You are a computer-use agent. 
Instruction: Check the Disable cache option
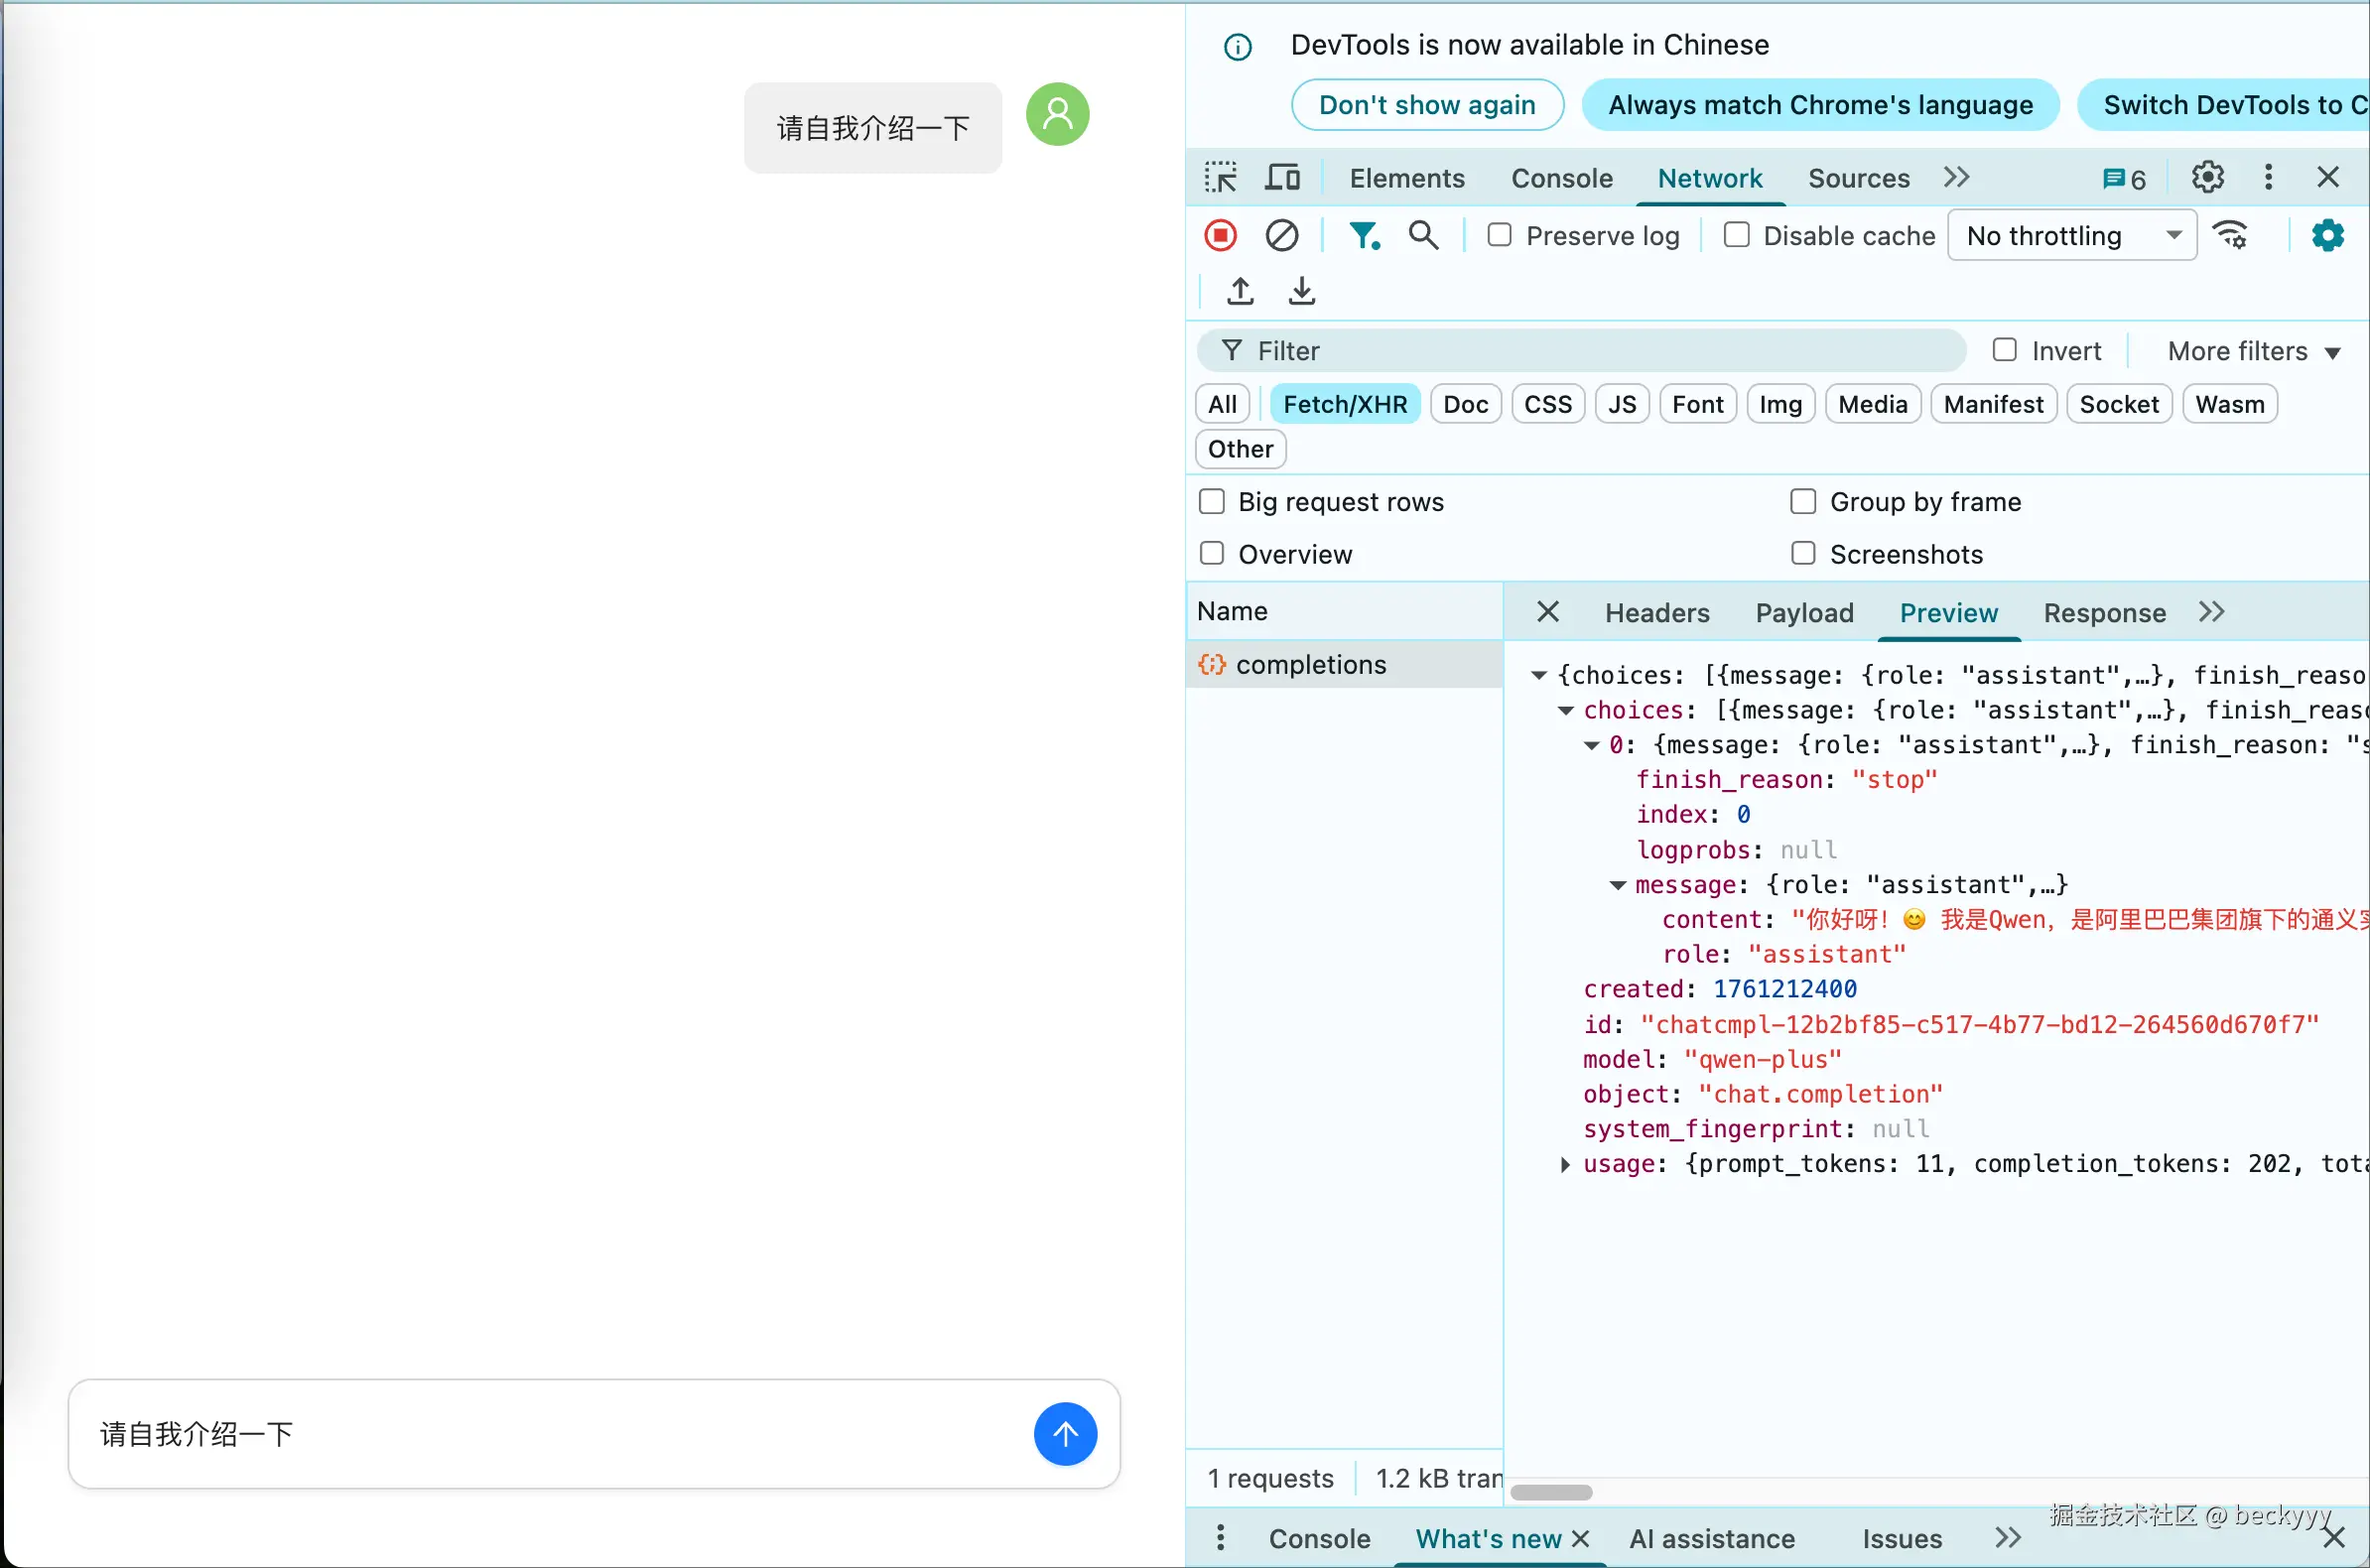click(x=1737, y=236)
